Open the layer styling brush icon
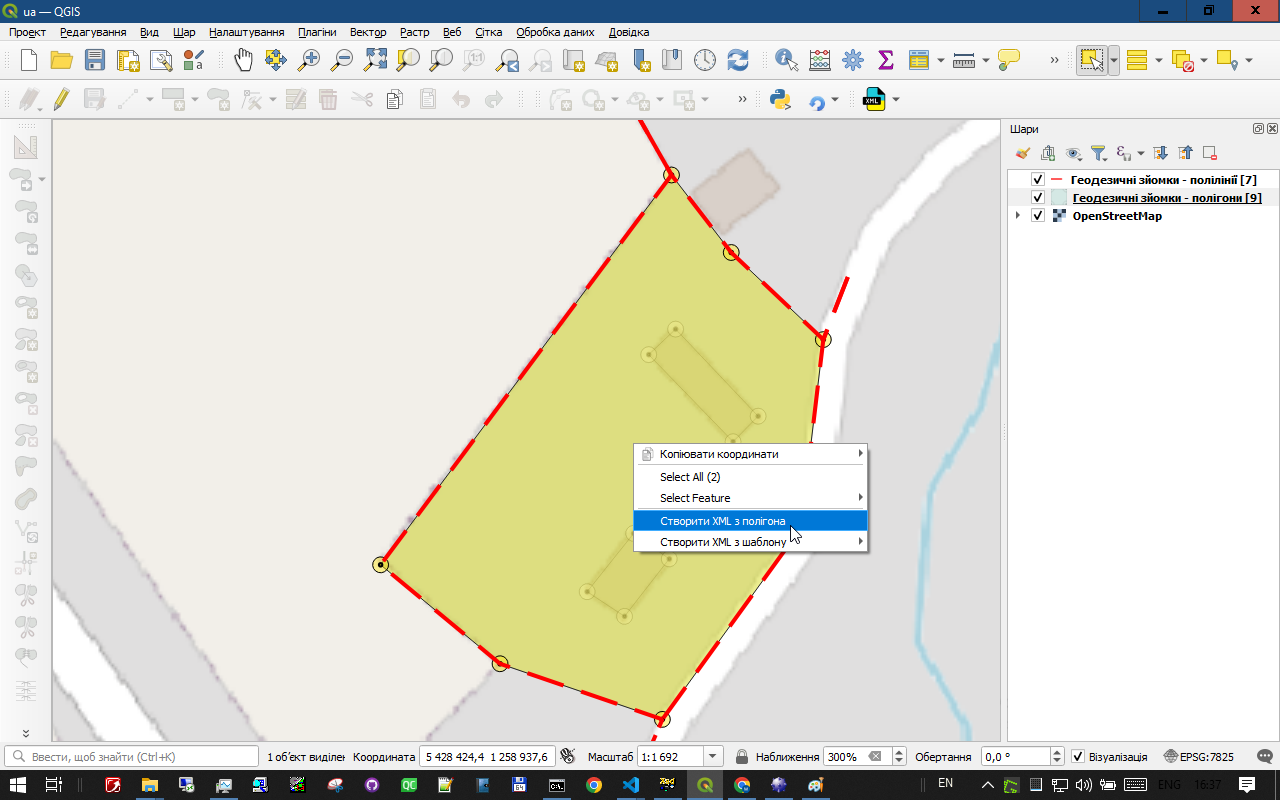Viewport: 1280px width, 800px height. 1022,153
